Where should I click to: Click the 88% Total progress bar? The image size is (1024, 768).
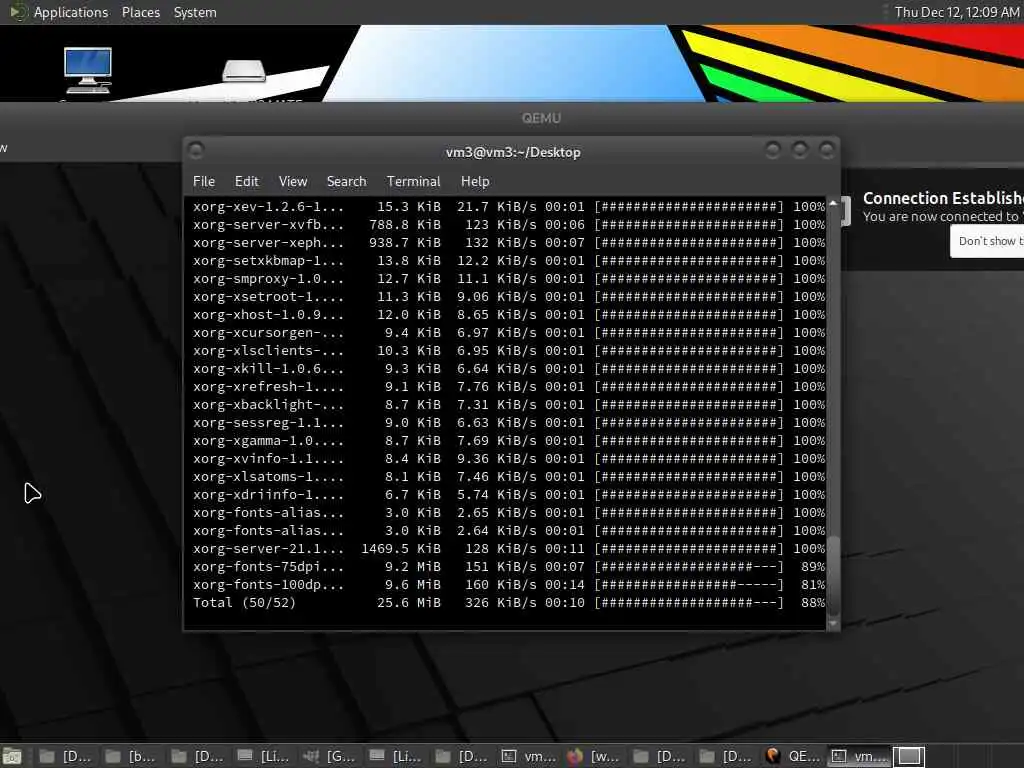coord(689,603)
